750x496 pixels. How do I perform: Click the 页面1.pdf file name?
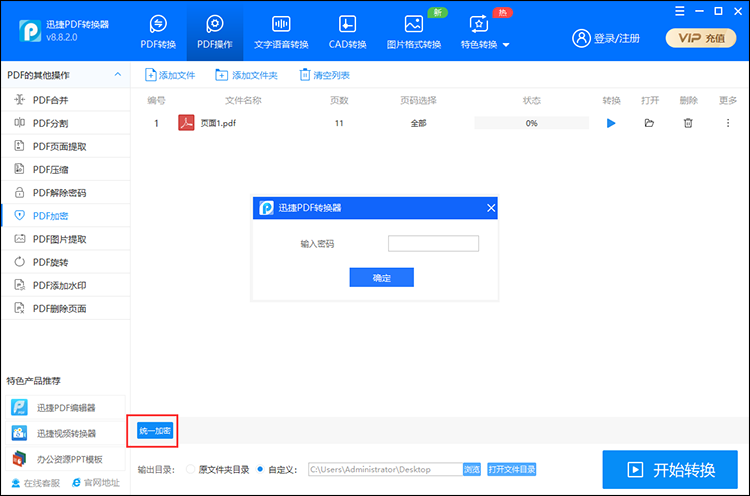(218, 123)
